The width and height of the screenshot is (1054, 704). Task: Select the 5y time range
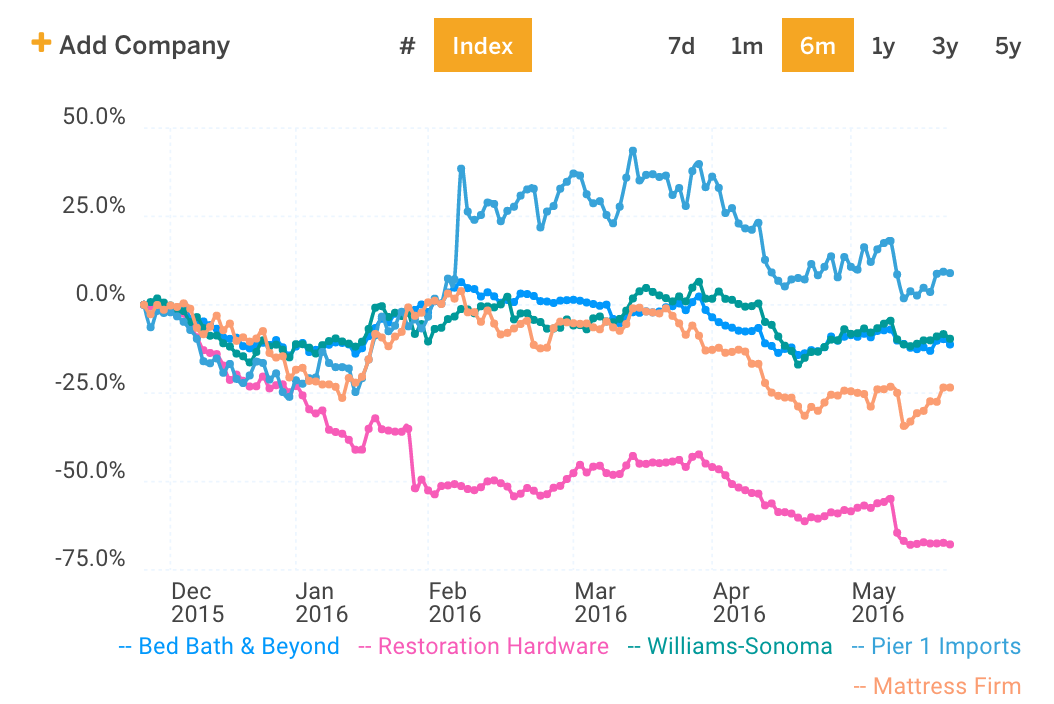(x=1006, y=45)
